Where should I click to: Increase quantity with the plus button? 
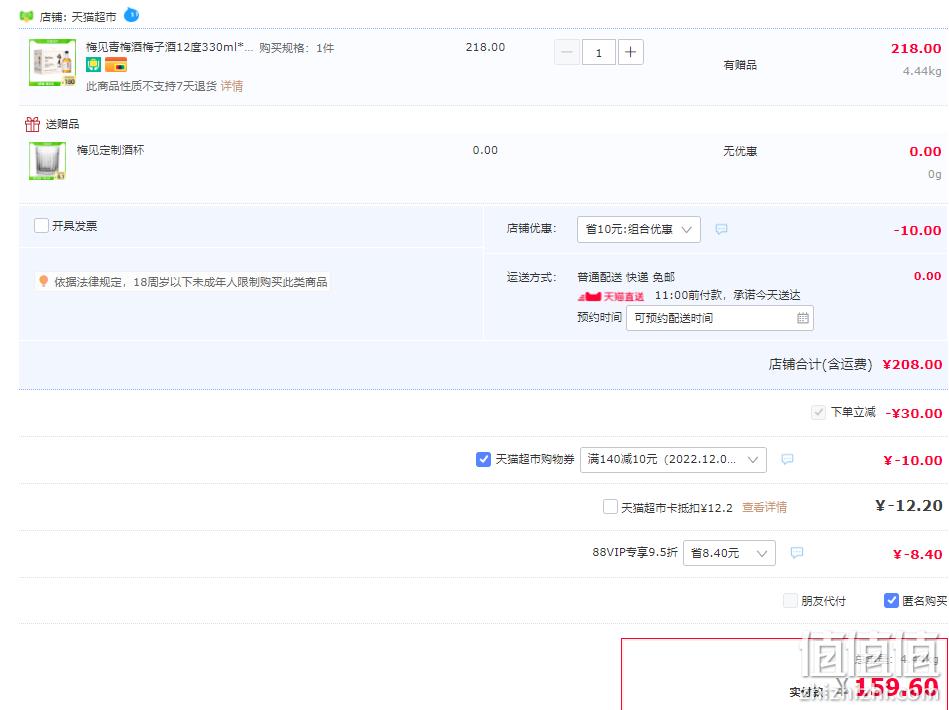pyautogui.click(x=630, y=52)
